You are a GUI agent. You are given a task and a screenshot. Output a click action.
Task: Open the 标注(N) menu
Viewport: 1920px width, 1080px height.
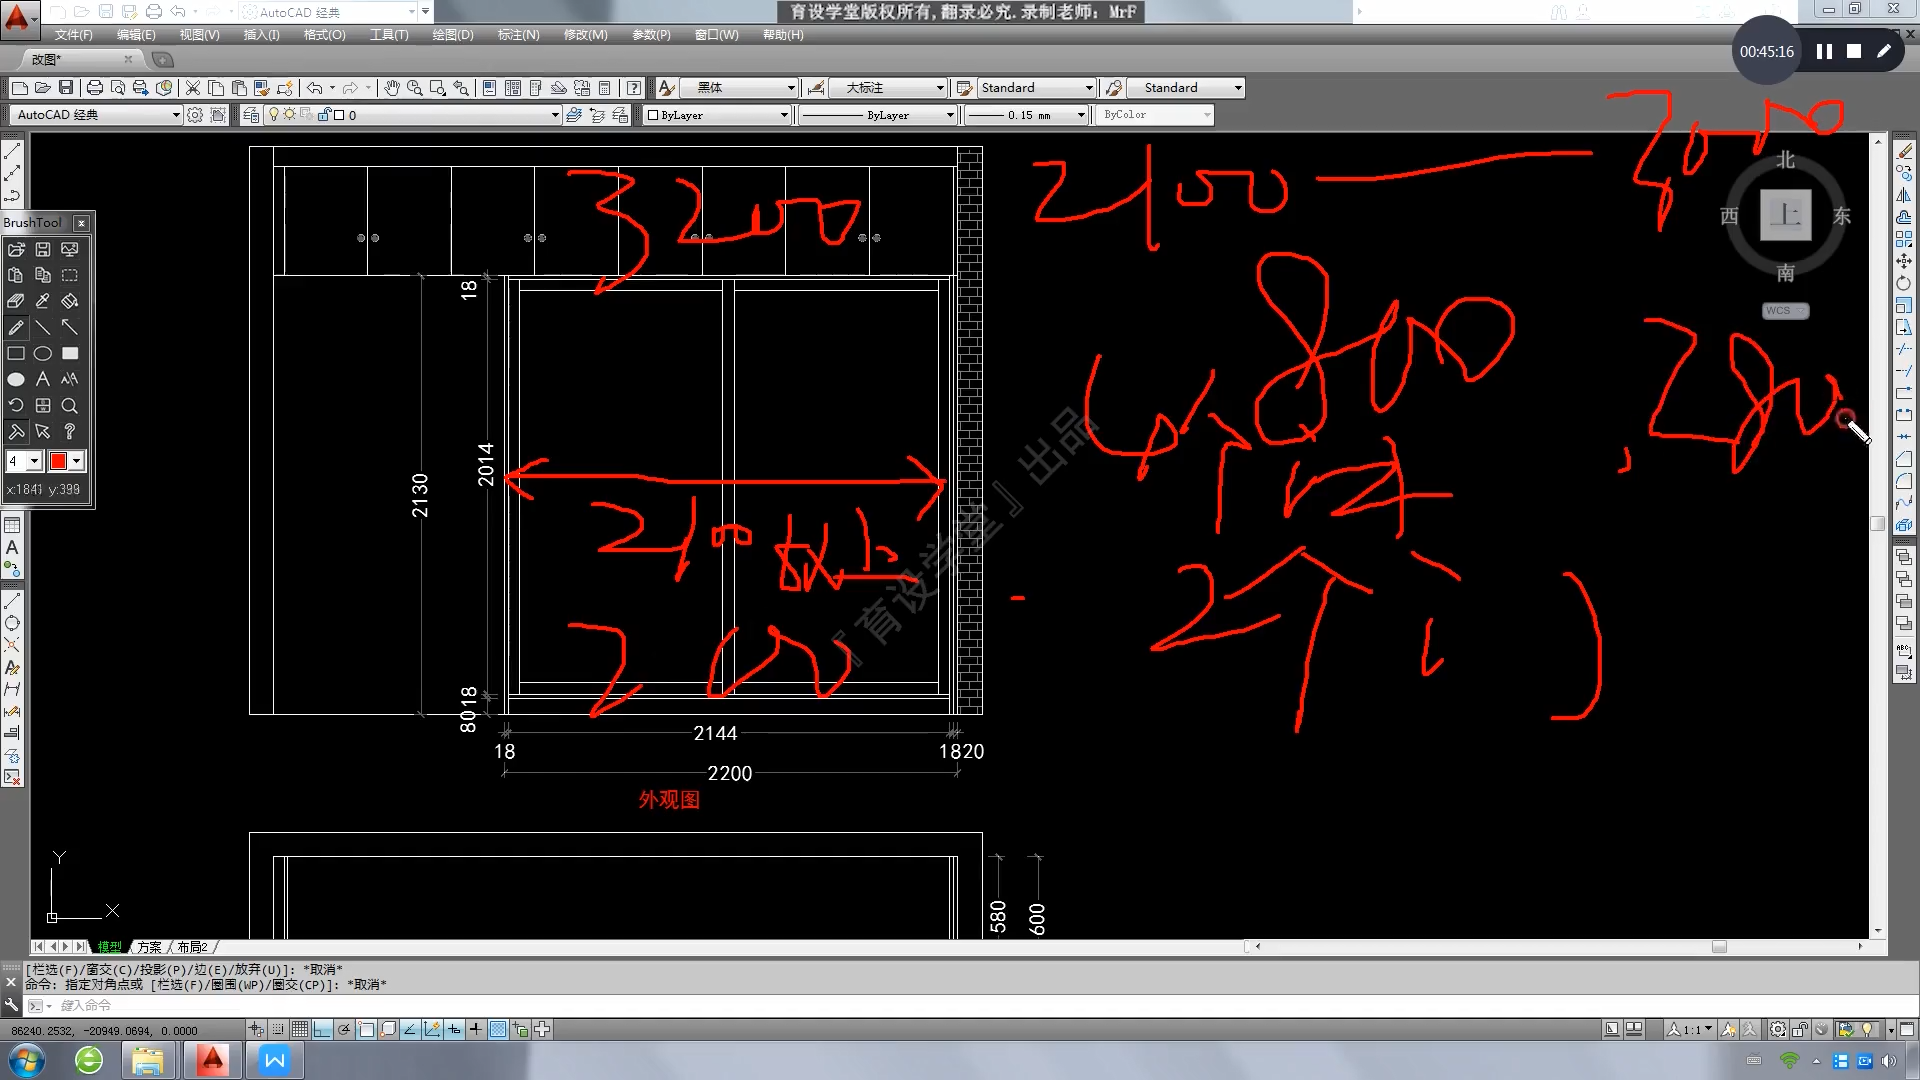tap(518, 35)
